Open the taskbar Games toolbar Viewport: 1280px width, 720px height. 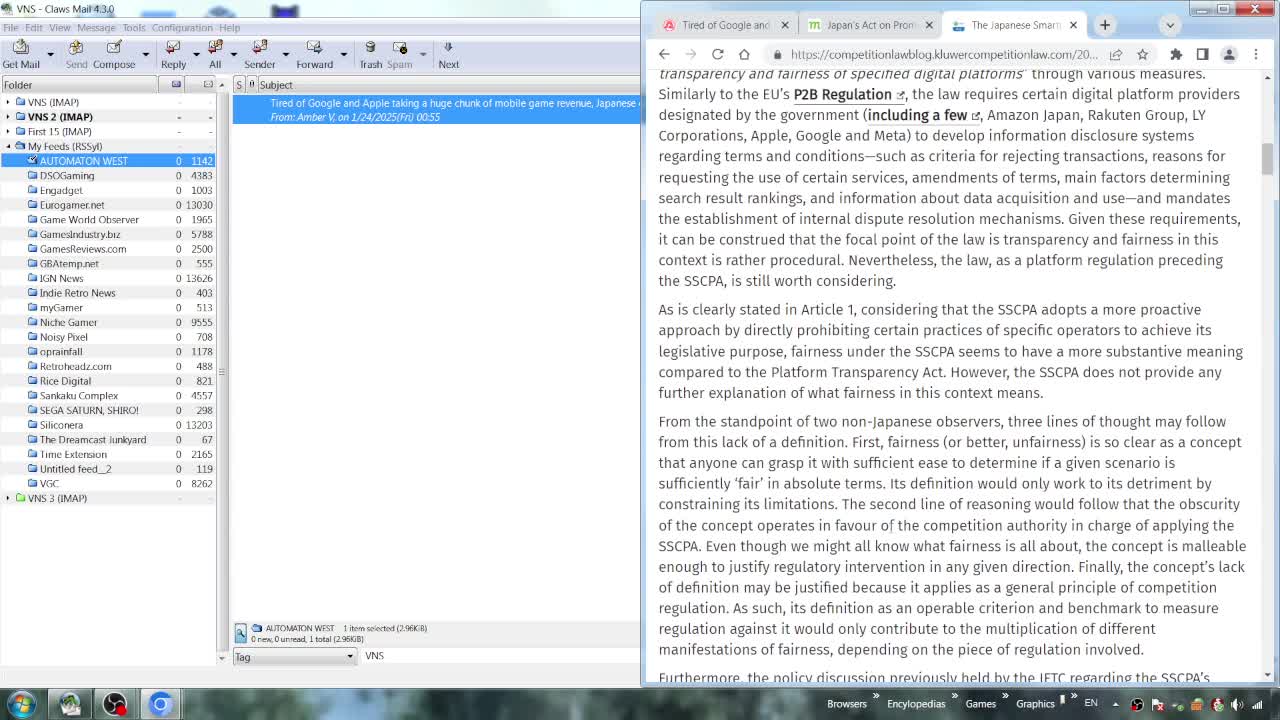coord(980,704)
